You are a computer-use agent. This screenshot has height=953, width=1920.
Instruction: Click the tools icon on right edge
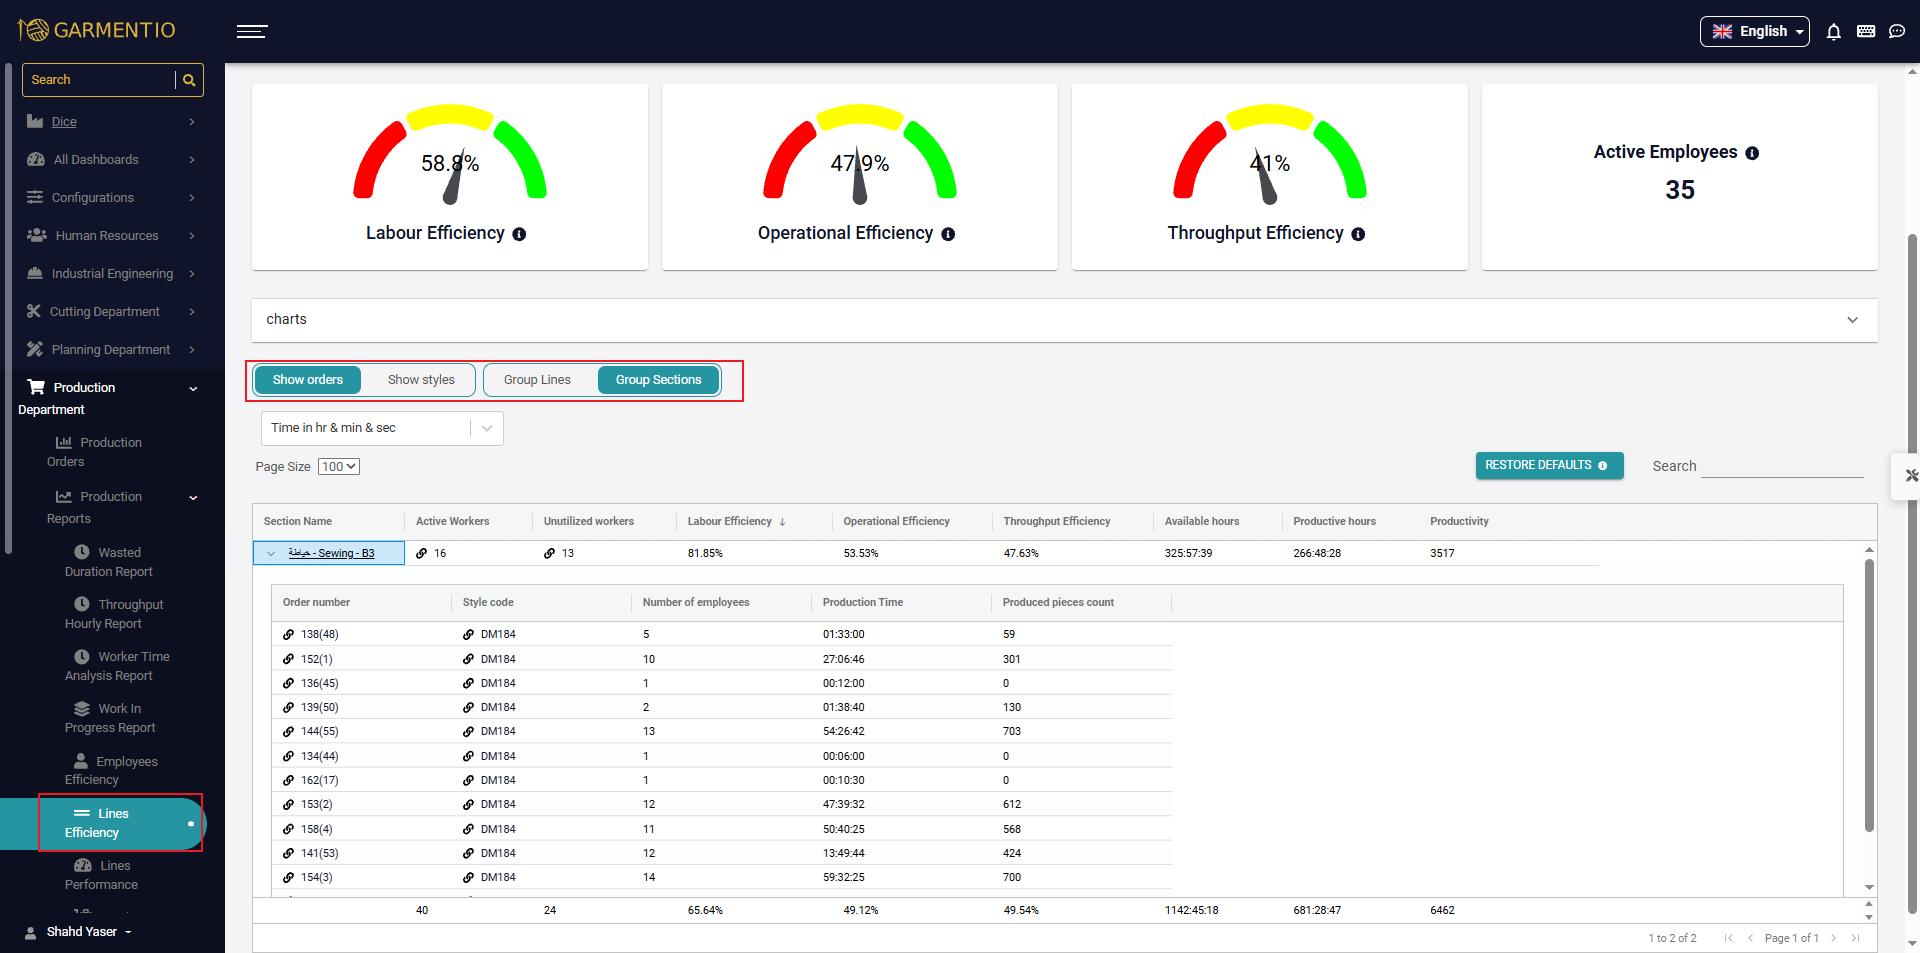[x=1910, y=476]
